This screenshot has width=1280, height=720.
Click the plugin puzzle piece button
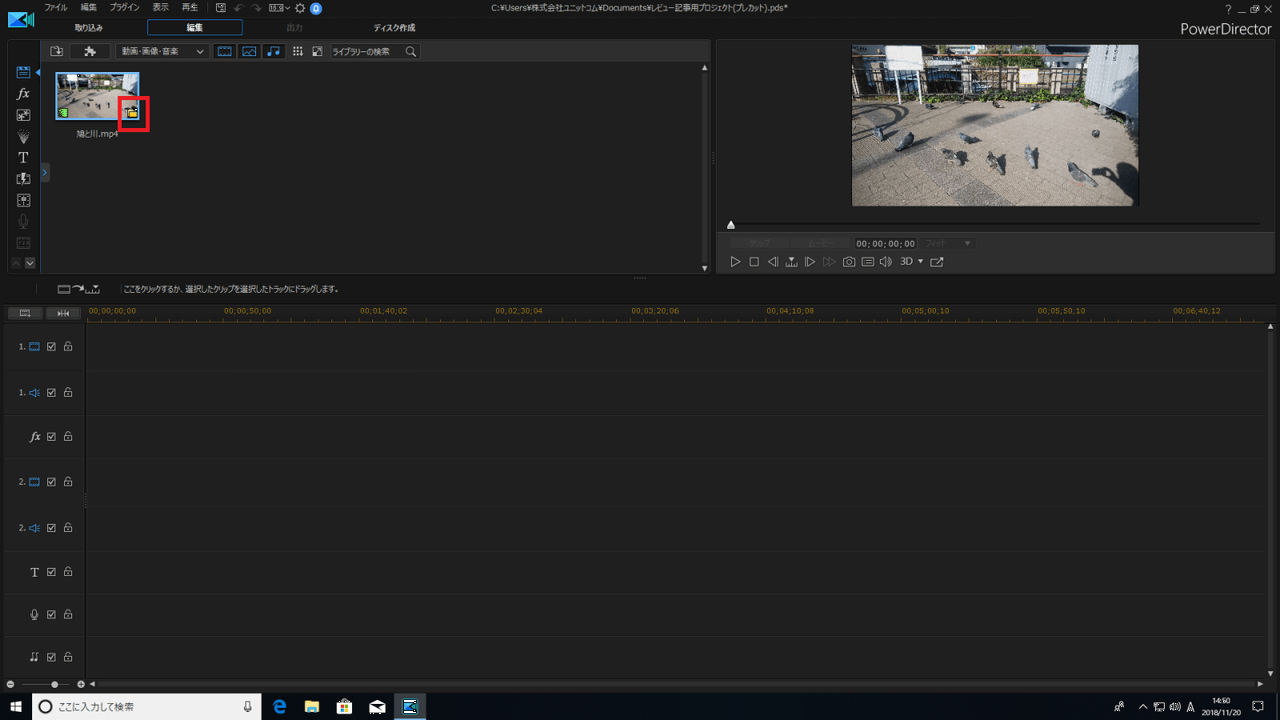(90, 51)
